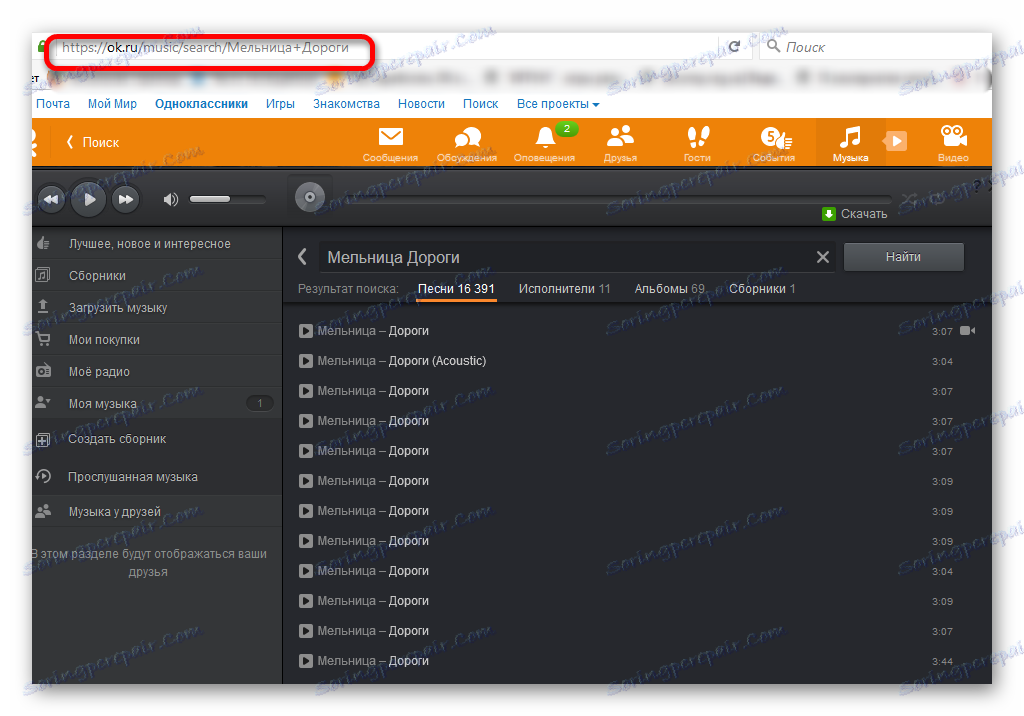
Task: Click the plus icon beside Создать сборник
Action: [x=42, y=440]
